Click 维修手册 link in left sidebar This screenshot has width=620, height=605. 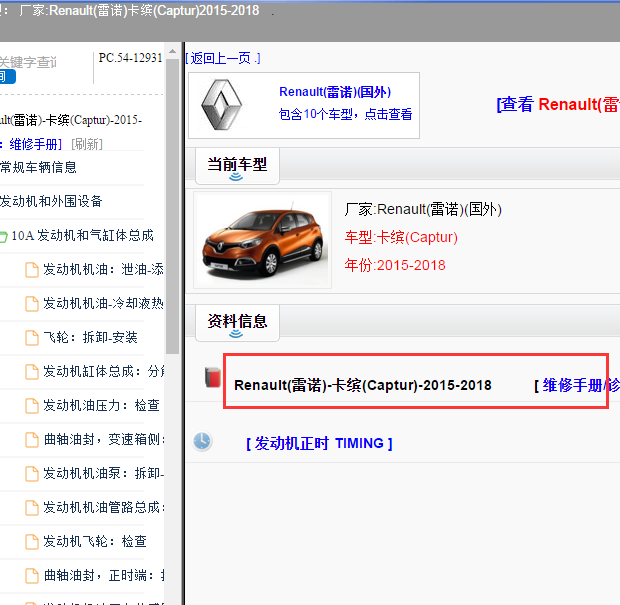point(36,144)
